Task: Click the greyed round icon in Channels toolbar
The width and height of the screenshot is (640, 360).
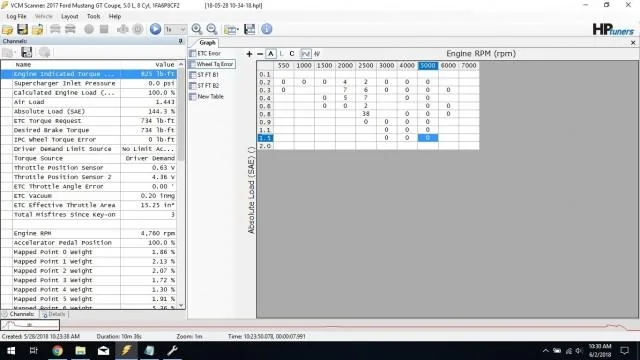Action: point(44,52)
